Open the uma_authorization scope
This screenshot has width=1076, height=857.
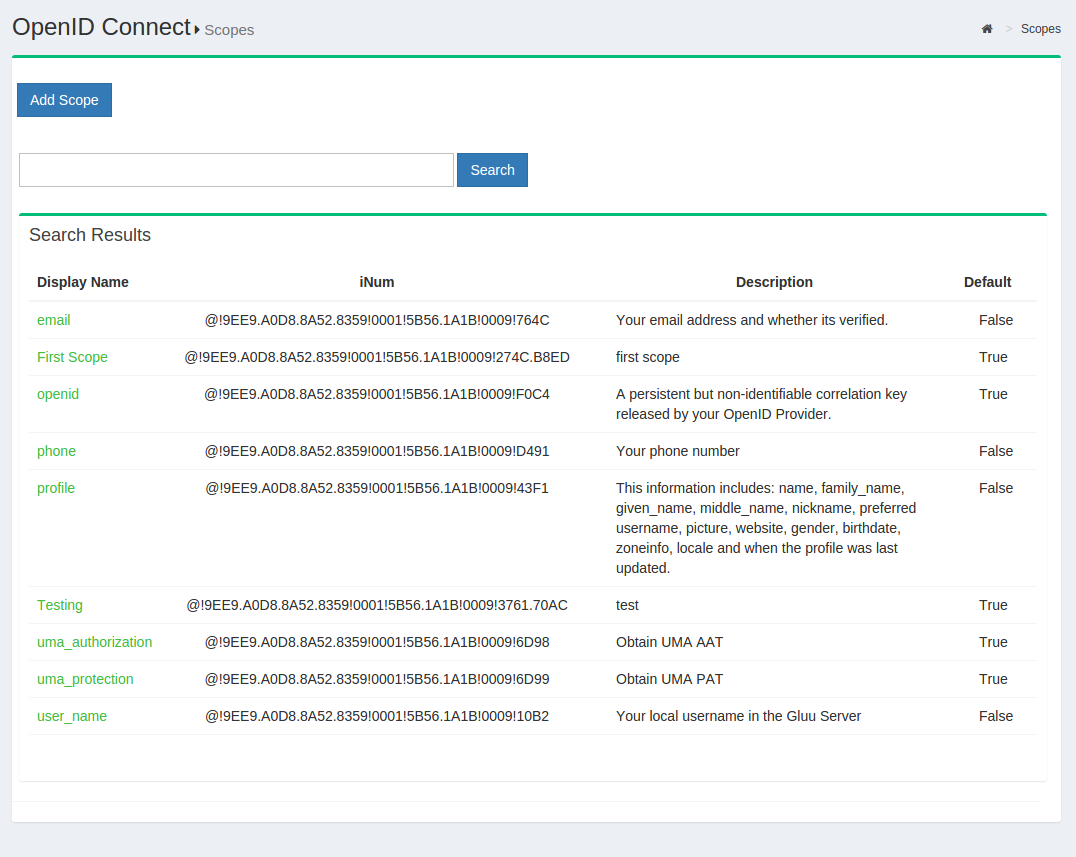(x=95, y=642)
